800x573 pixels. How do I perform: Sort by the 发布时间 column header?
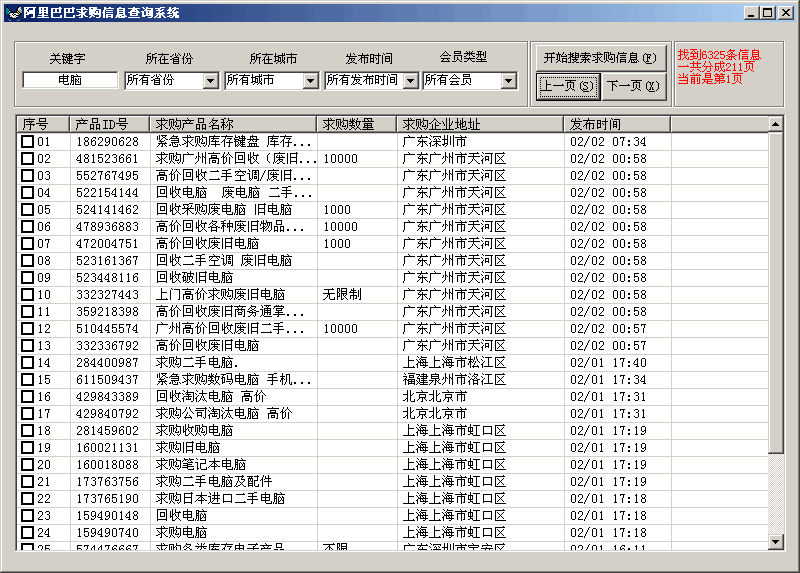(x=617, y=124)
